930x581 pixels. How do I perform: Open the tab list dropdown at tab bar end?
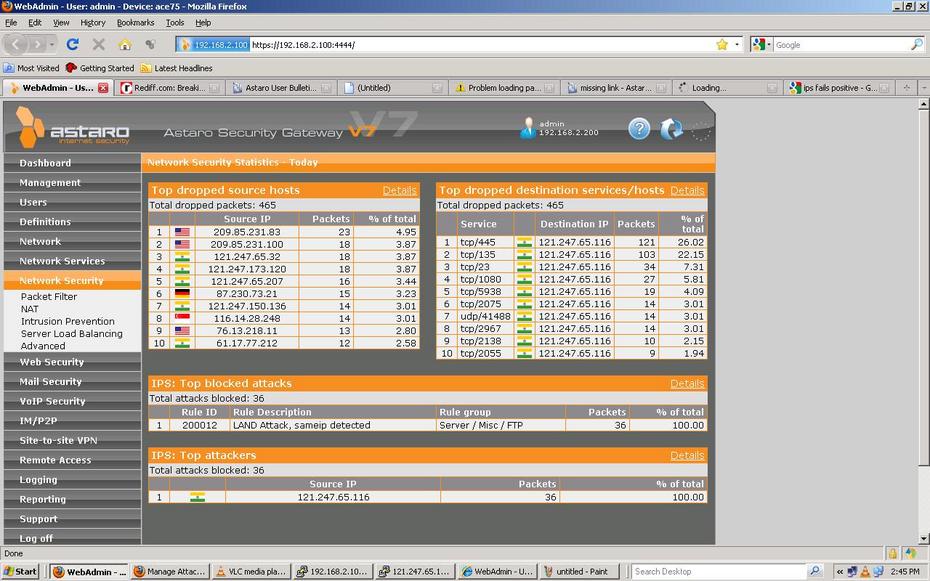point(924,88)
